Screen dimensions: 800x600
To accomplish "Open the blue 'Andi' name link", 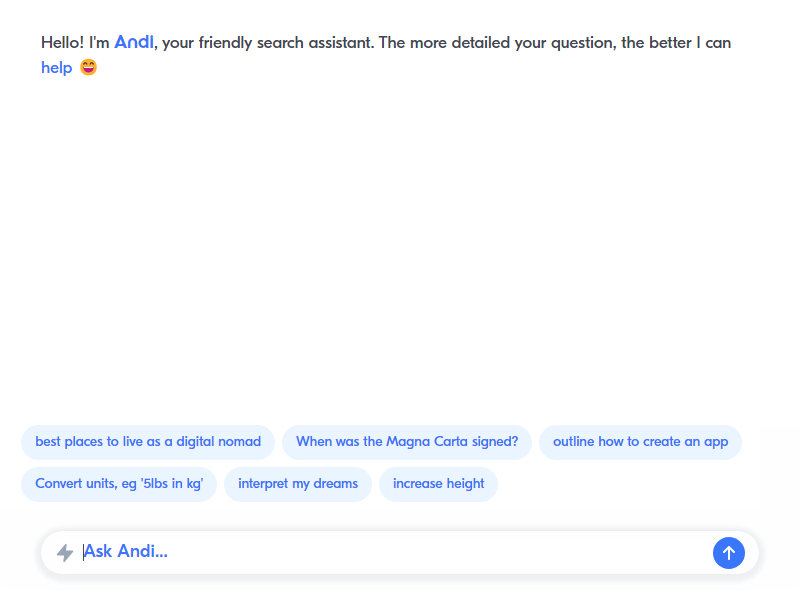I will (134, 42).
